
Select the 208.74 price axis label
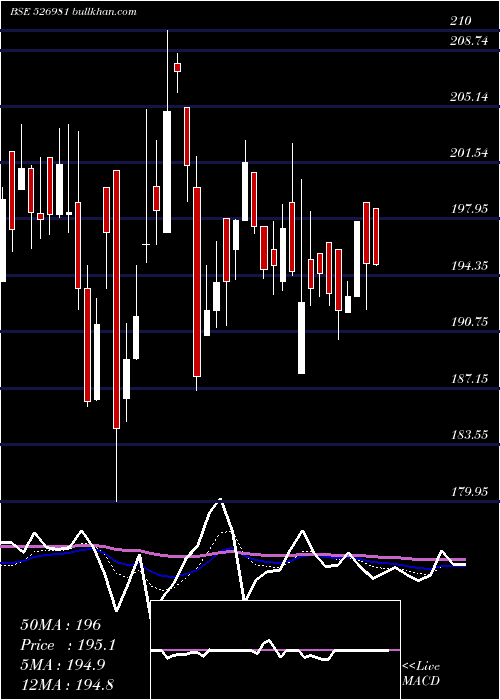tap(469, 41)
